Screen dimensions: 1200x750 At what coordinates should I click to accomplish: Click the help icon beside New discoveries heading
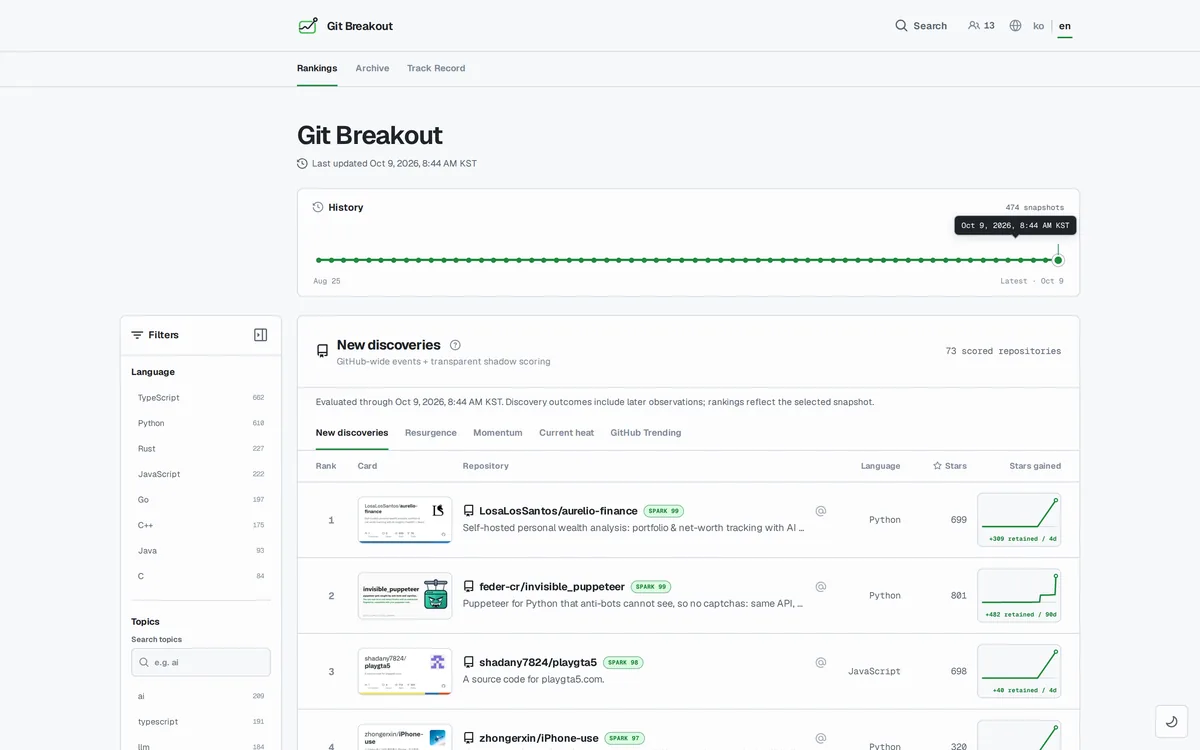point(455,345)
